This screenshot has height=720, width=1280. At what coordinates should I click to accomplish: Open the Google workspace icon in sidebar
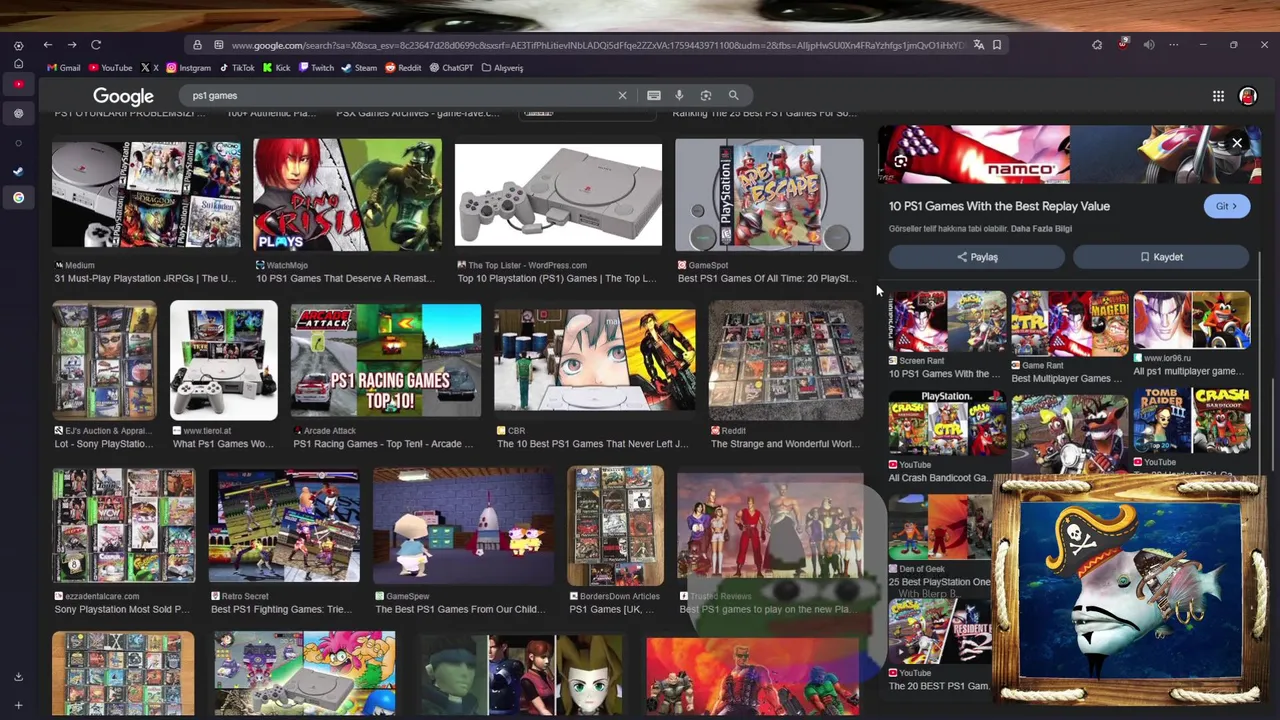(18, 197)
